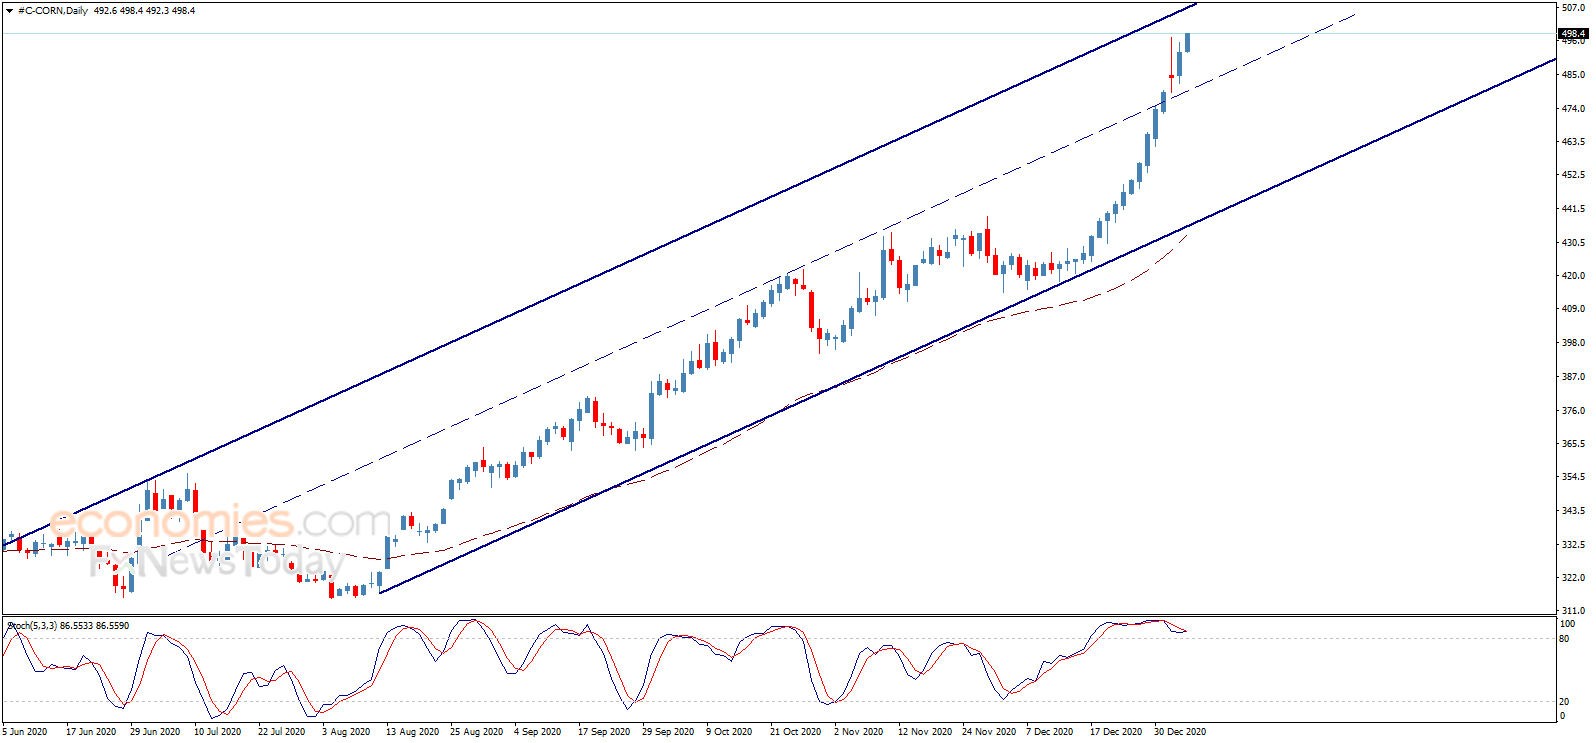Click the 21 Oct 2020 date label
The width and height of the screenshot is (1596, 743).
tap(796, 732)
